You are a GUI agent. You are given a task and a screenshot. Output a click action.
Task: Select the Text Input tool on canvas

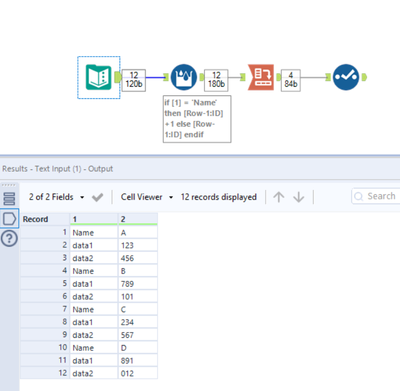pos(98,77)
